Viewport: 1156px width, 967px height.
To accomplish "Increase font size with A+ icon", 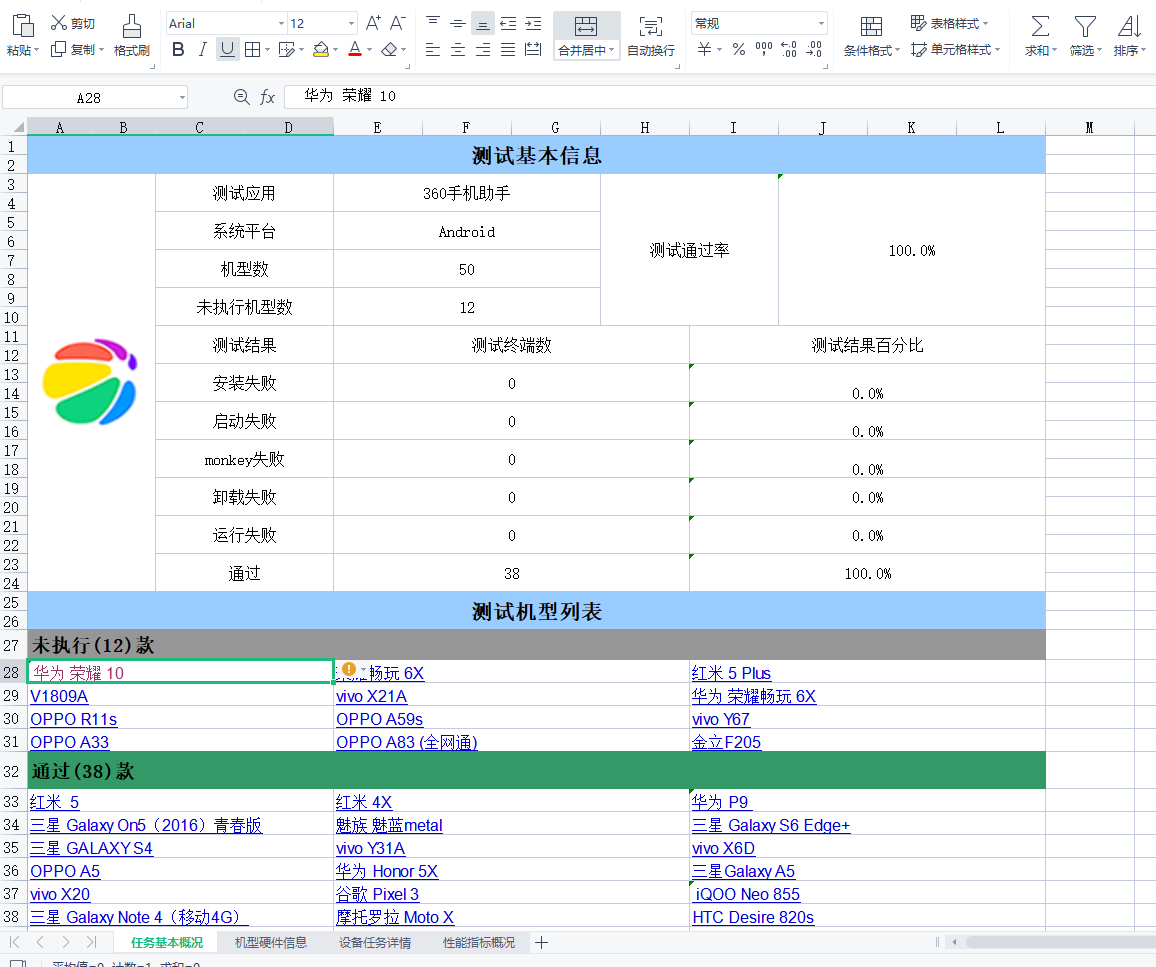I will [373, 24].
